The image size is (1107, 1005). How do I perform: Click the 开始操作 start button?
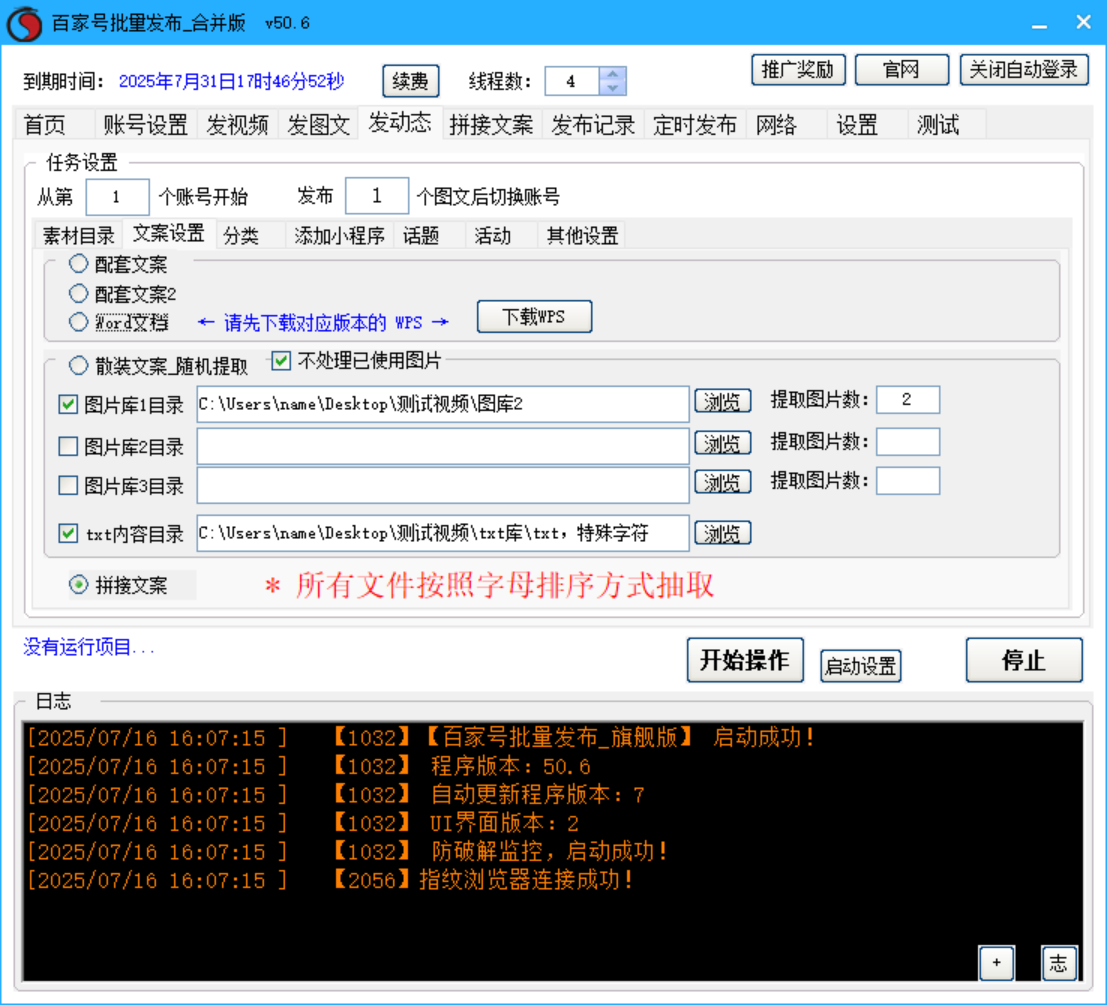click(x=745, y=660)
